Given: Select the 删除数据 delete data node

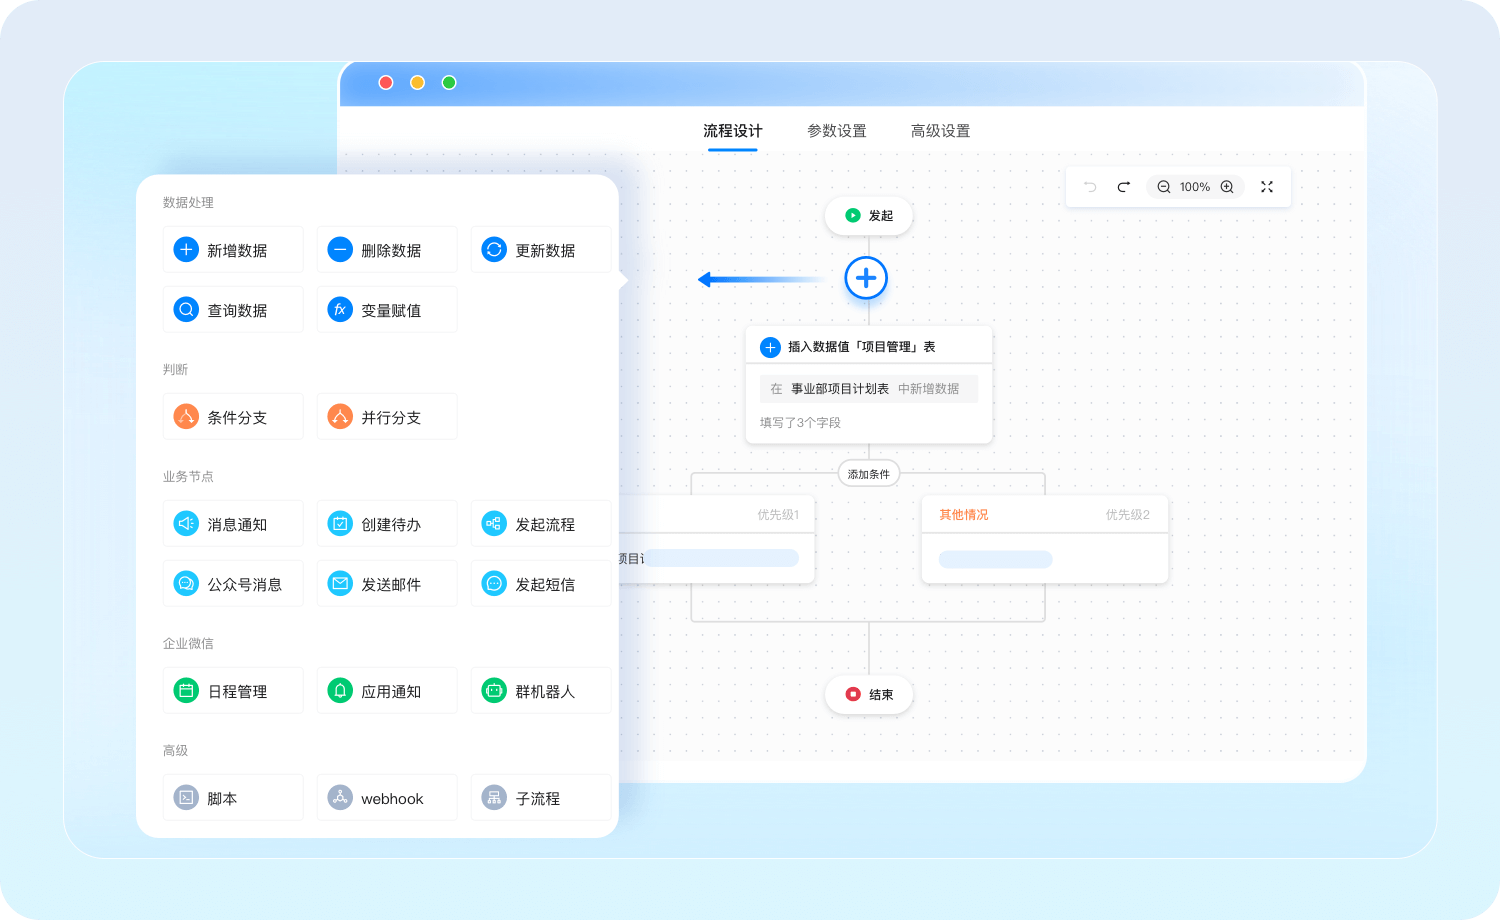Looking at the screenshot, I should (x=386, y=250).
